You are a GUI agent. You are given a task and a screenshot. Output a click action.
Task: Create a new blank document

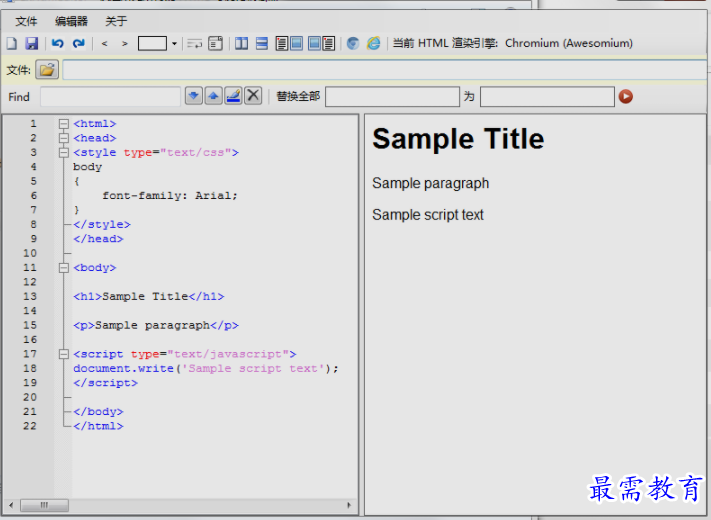click(x=12, y=44)
